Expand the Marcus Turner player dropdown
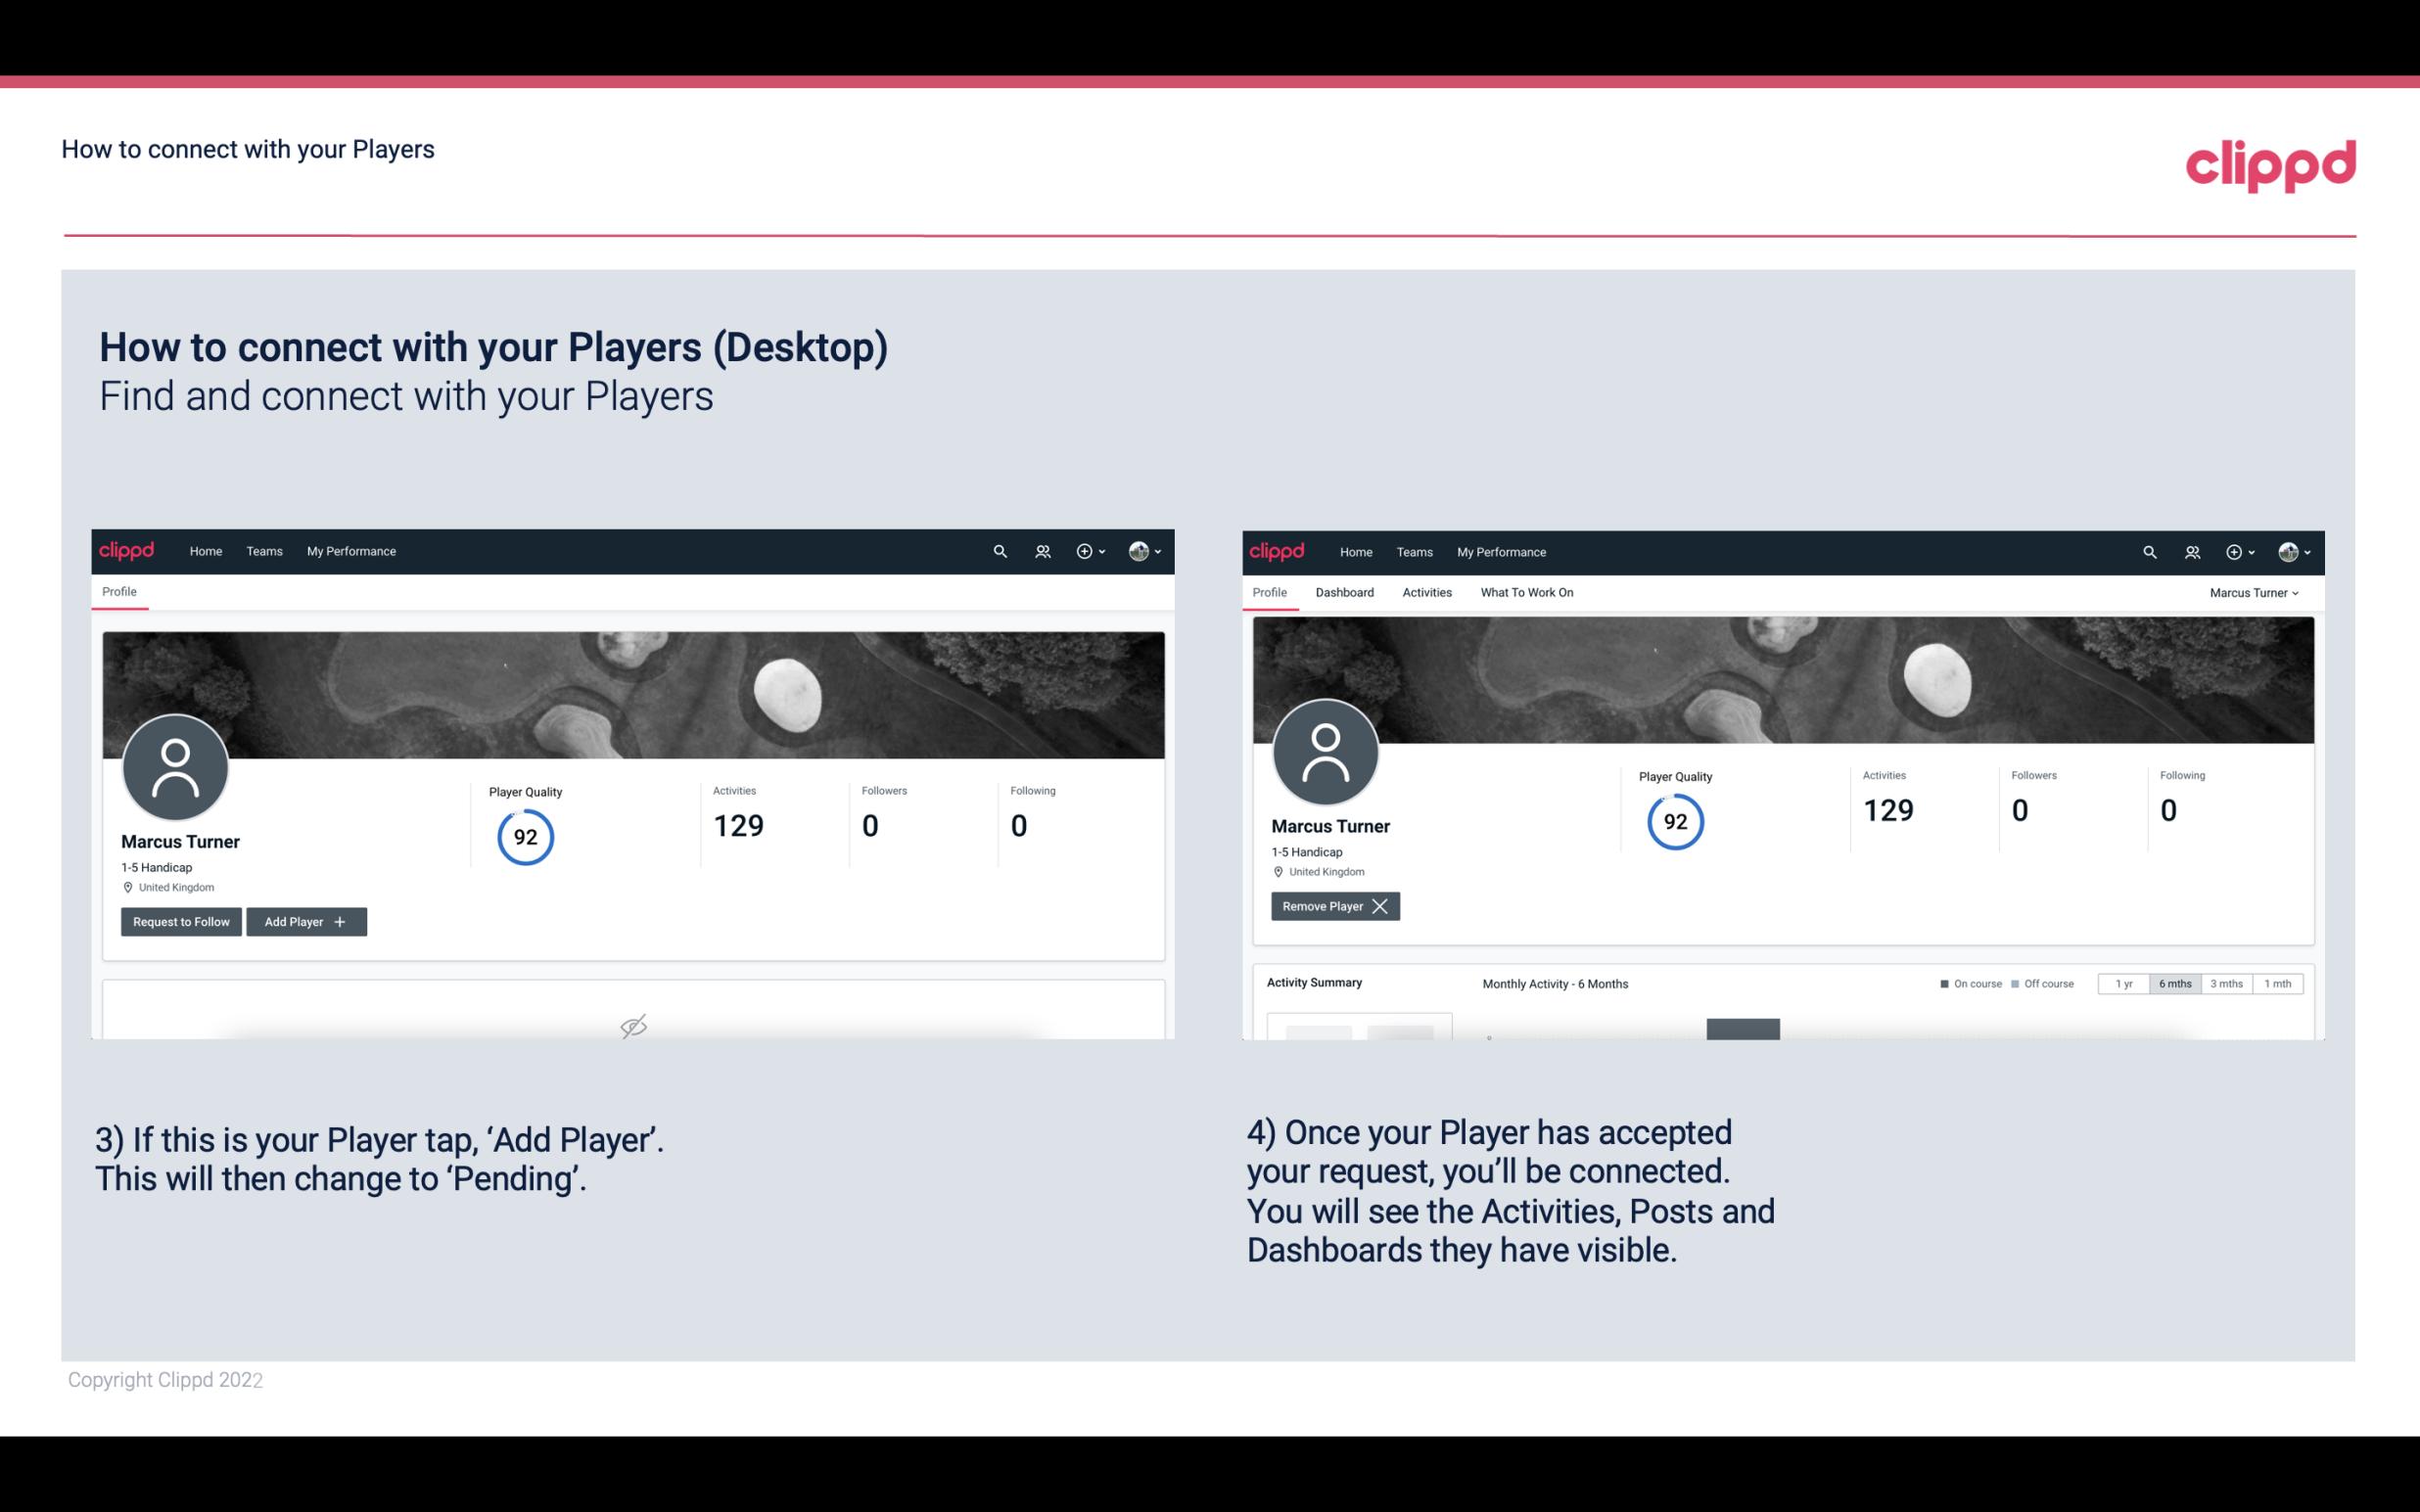 [2253, 592]
